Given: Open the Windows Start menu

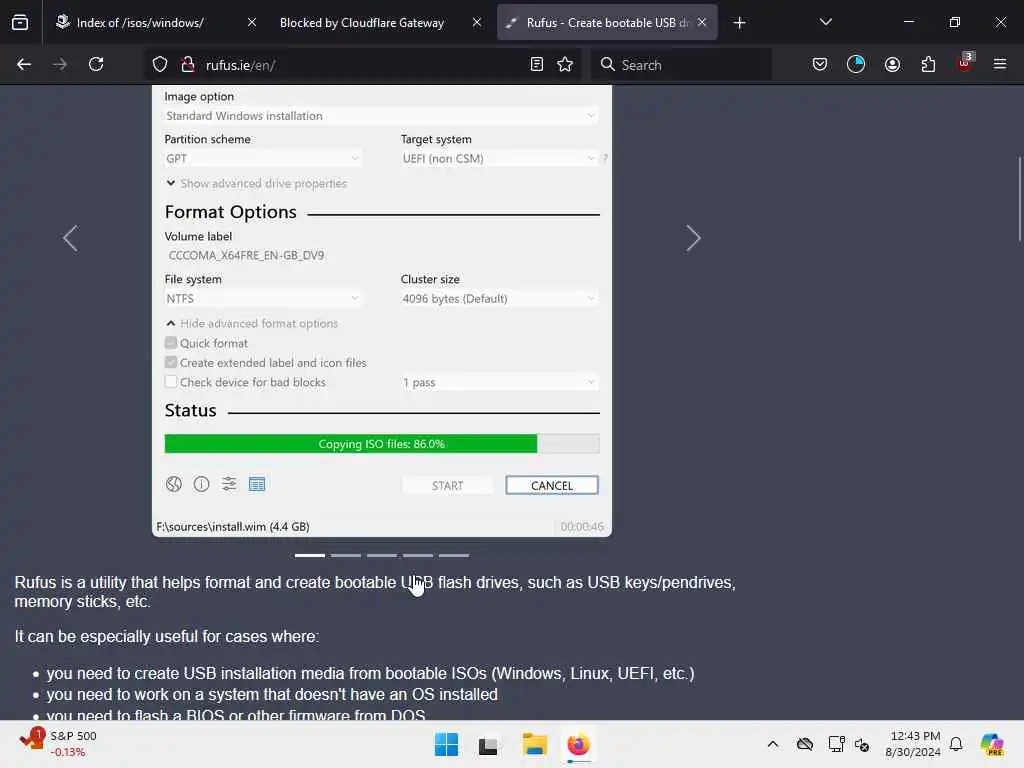Looking at the screenshot, I should [447, 744].
